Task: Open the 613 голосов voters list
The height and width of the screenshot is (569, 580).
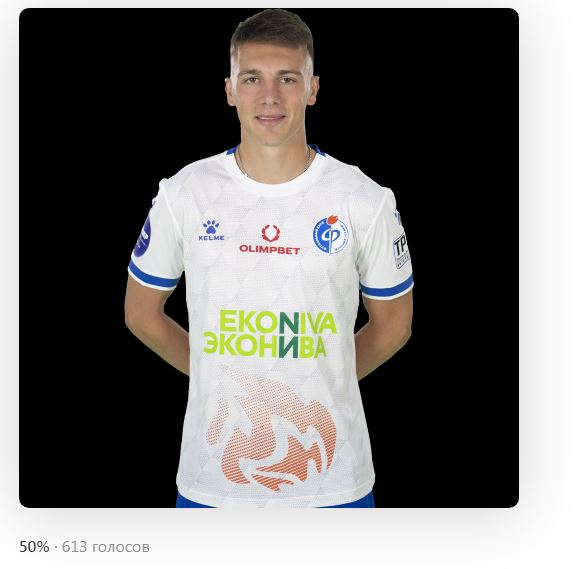Action: tap(106, 546)
